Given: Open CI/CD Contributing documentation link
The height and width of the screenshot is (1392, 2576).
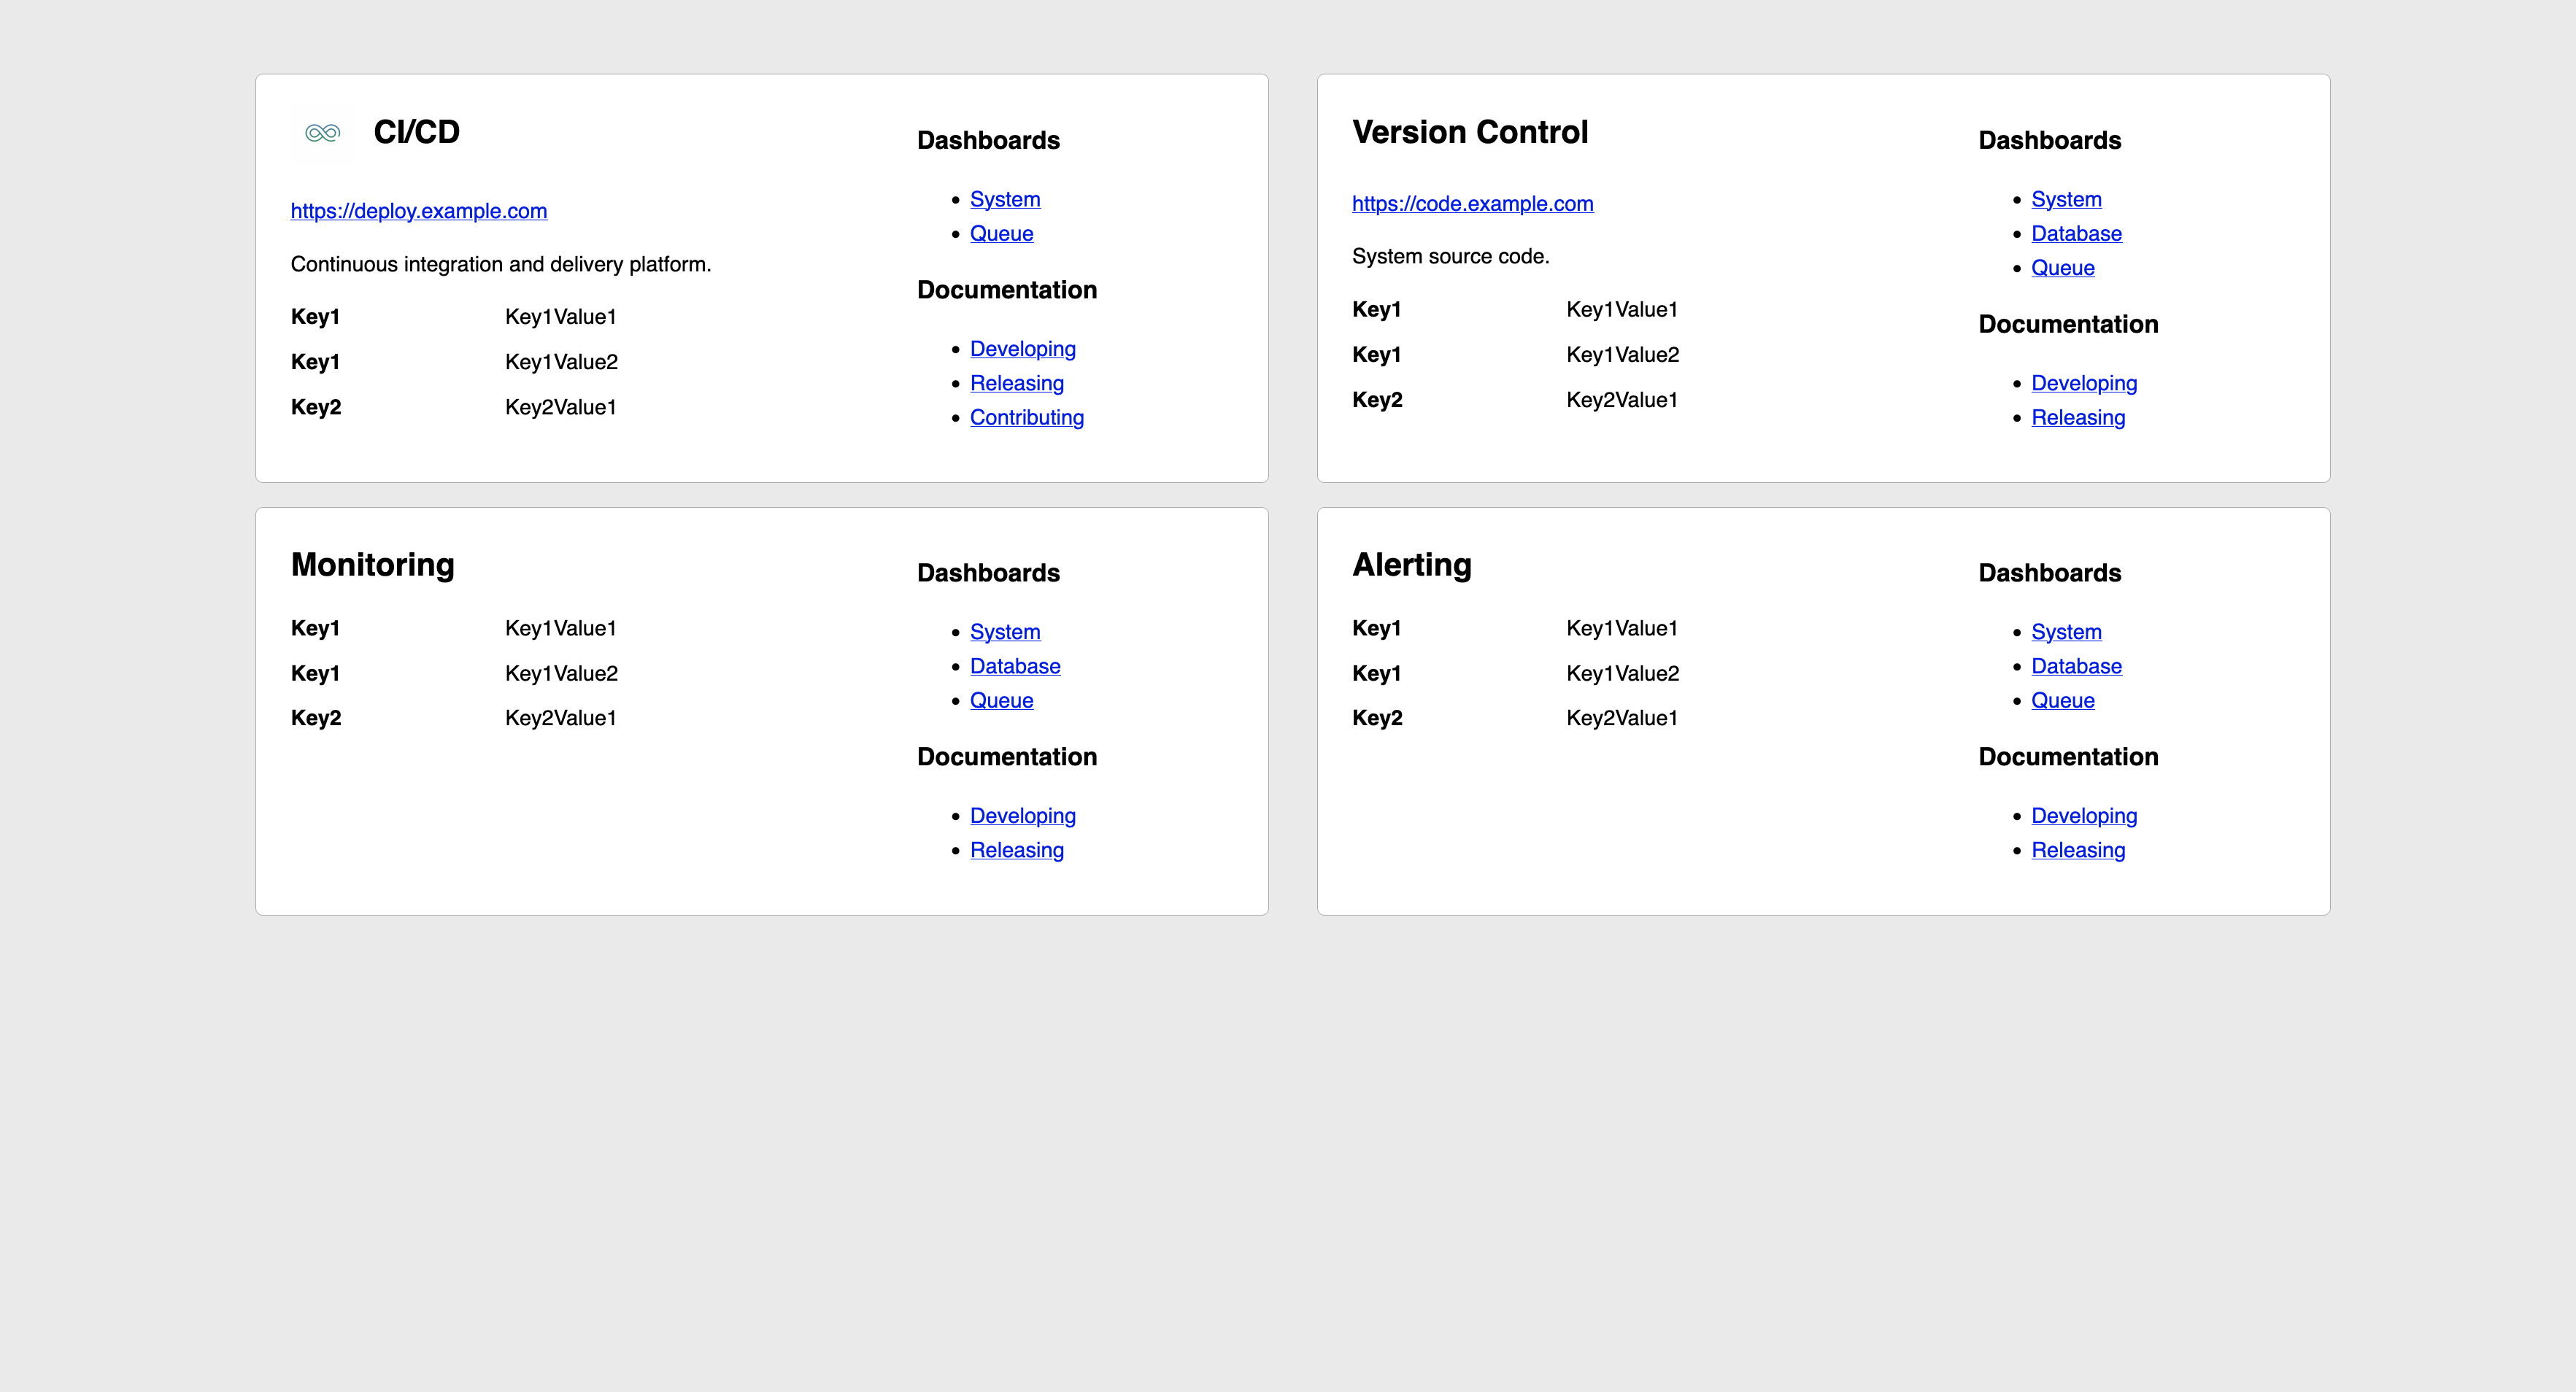Looking at the screenshot, I should pyautogui.click(x=1026, y=417).
